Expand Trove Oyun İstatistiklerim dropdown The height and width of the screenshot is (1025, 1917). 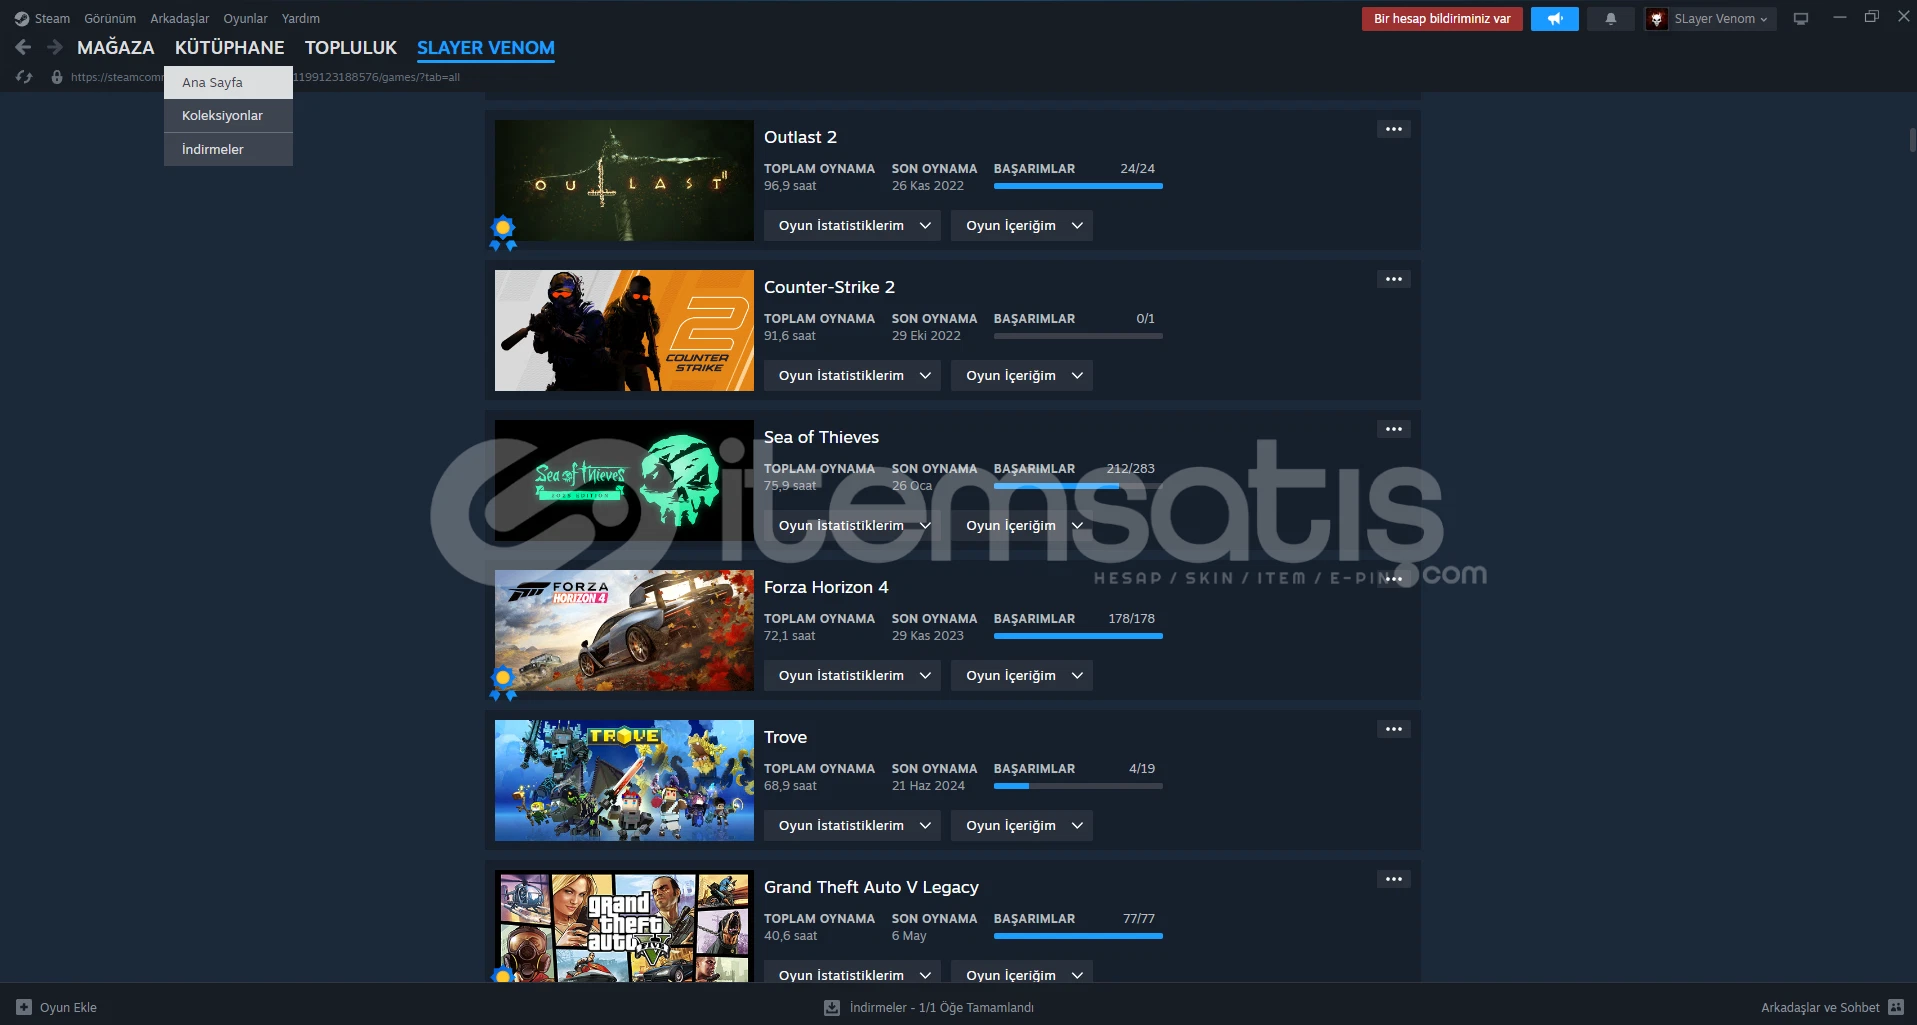[852, 825]
